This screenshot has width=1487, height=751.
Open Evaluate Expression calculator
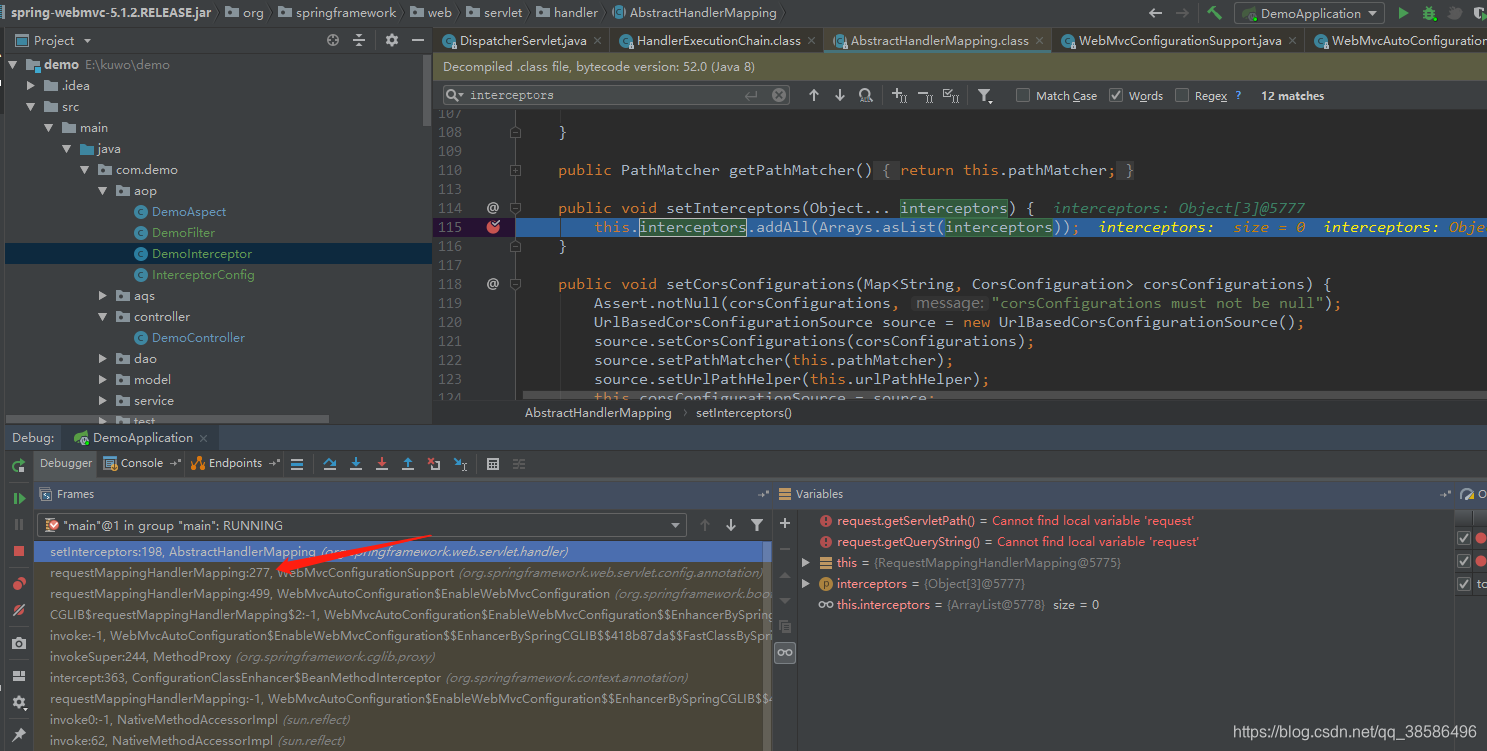click(x=493, y=464)
